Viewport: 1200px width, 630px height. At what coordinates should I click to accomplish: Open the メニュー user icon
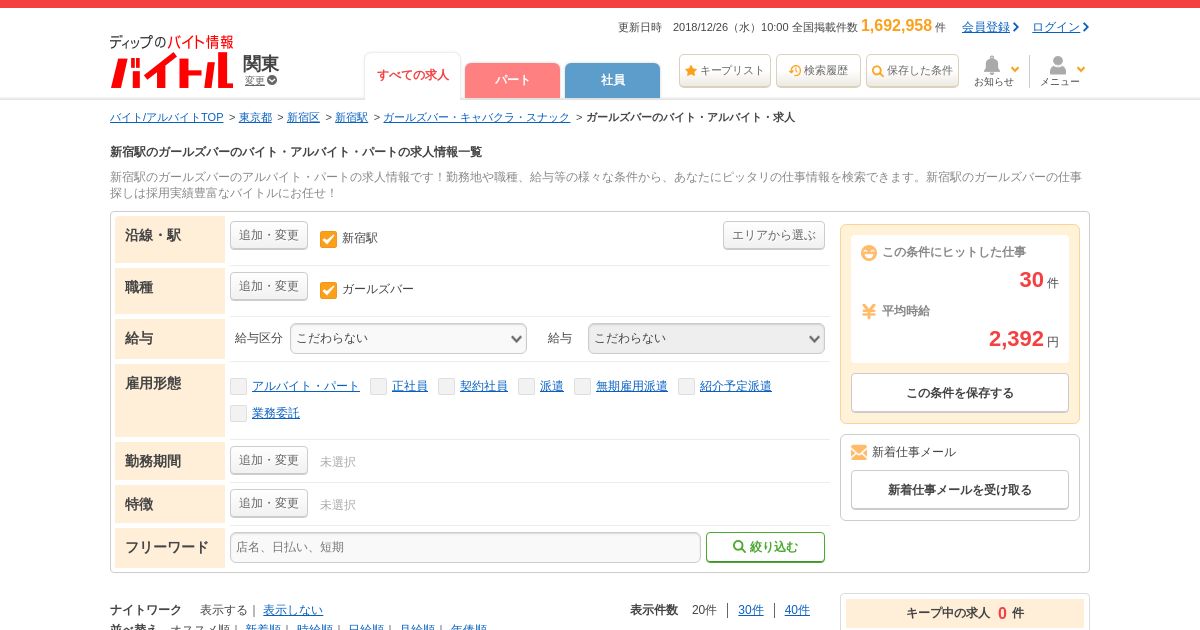[1058, 66]
